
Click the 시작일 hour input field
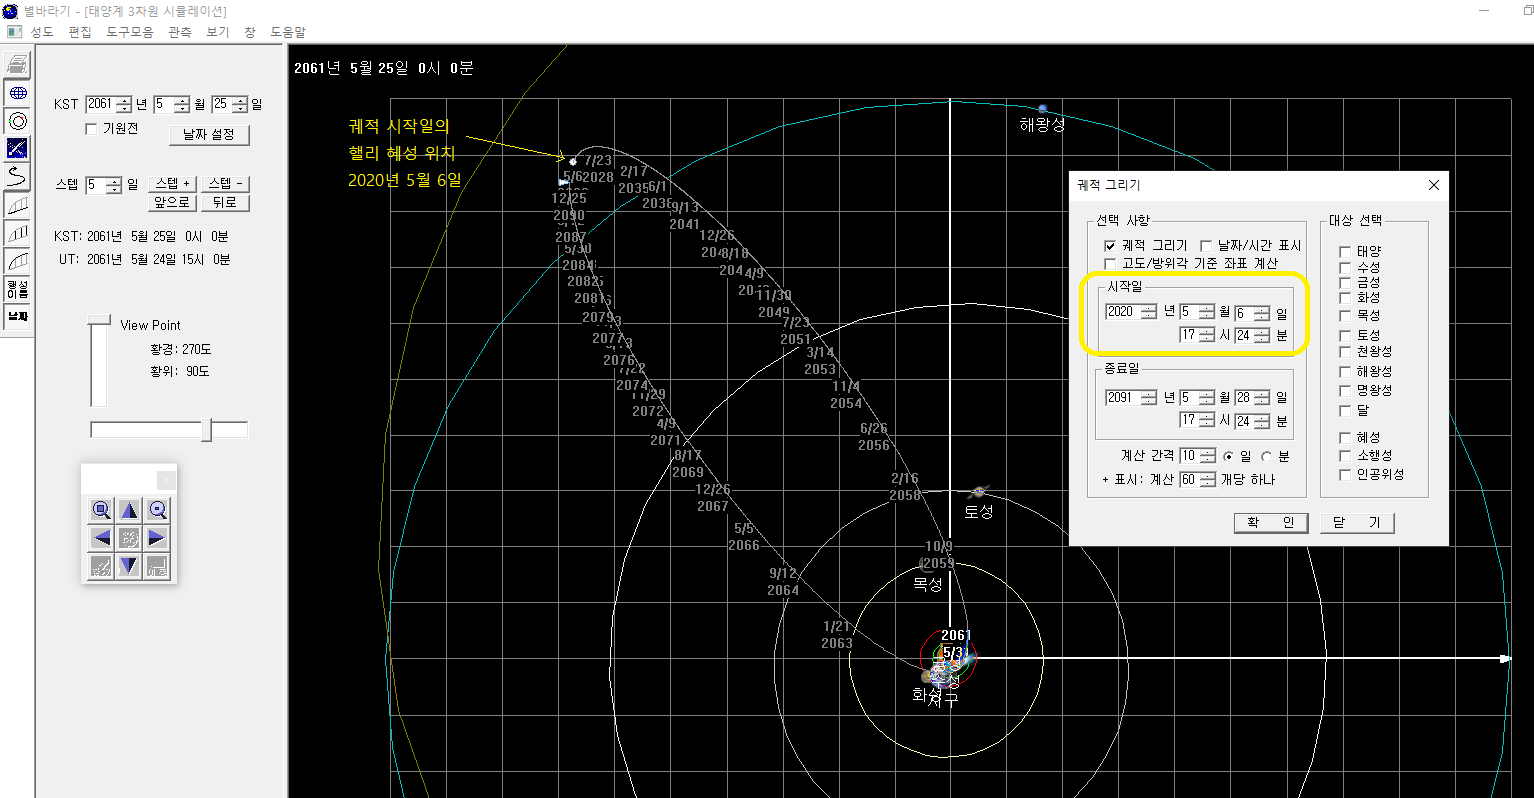click(1188, 335)
